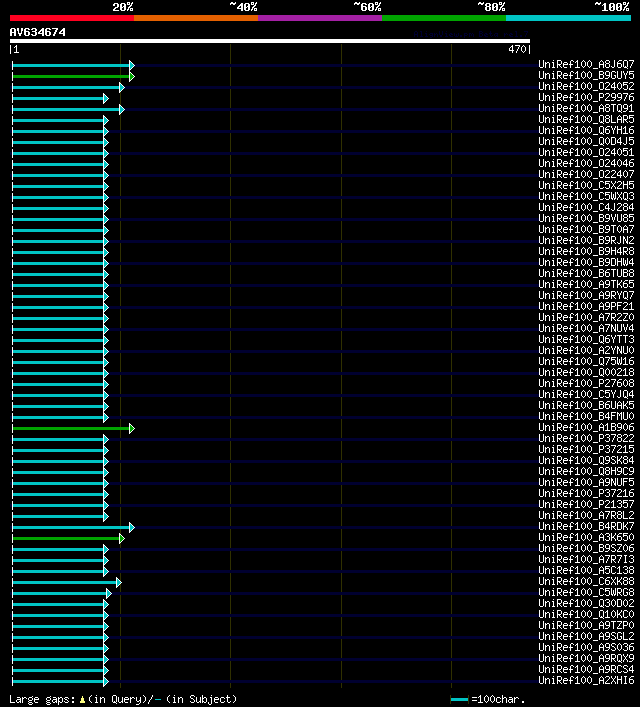Click the UniRef100_B9VU85 label
This screenshot has height=707, width=640.
(586, 218)
